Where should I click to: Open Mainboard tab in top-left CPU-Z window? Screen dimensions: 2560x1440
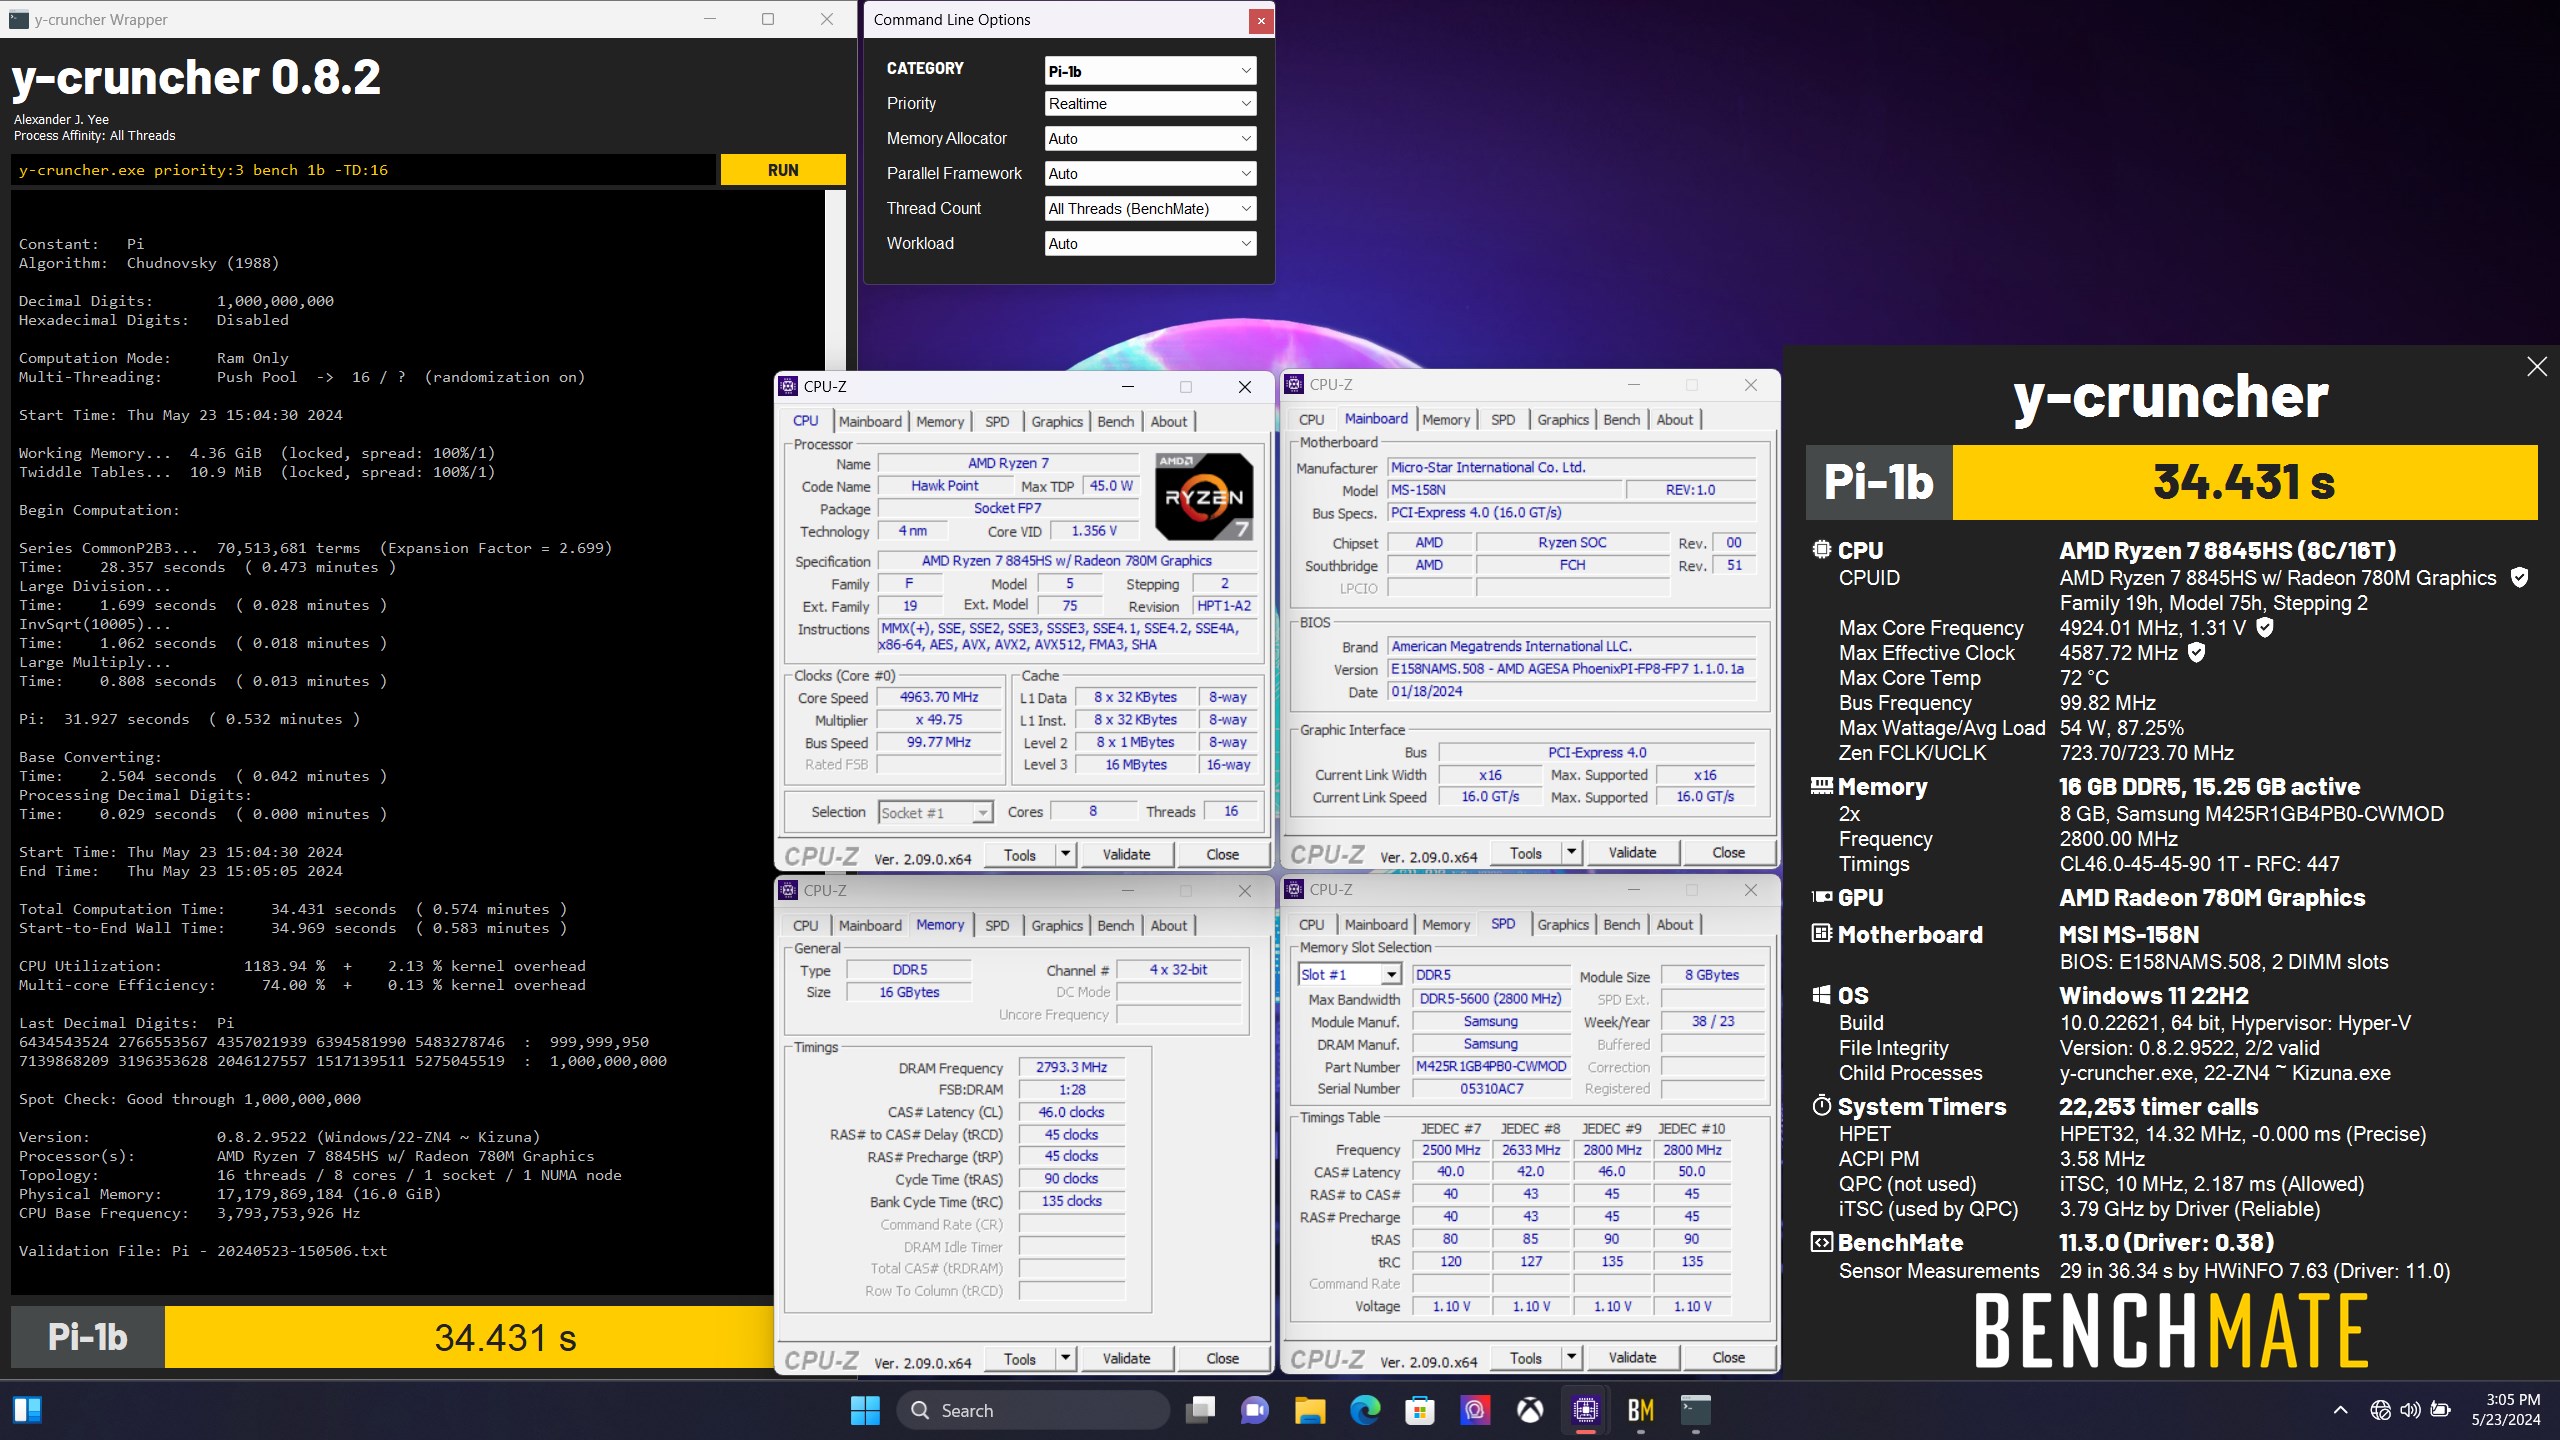tap(870, 422)
